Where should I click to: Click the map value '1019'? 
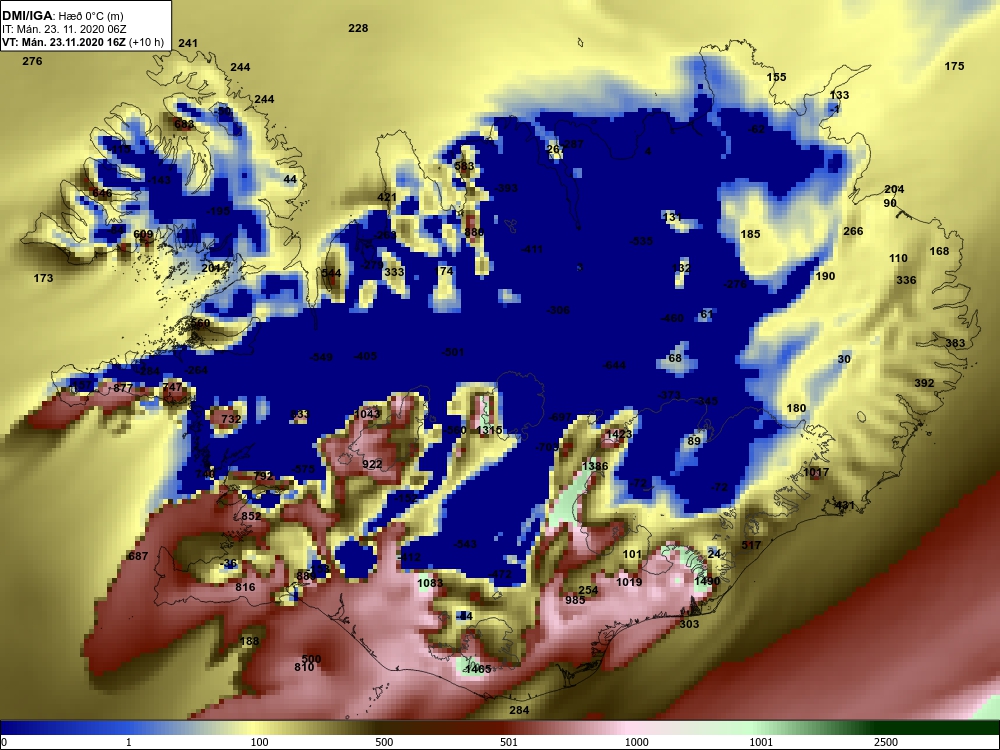pos(629,582)
